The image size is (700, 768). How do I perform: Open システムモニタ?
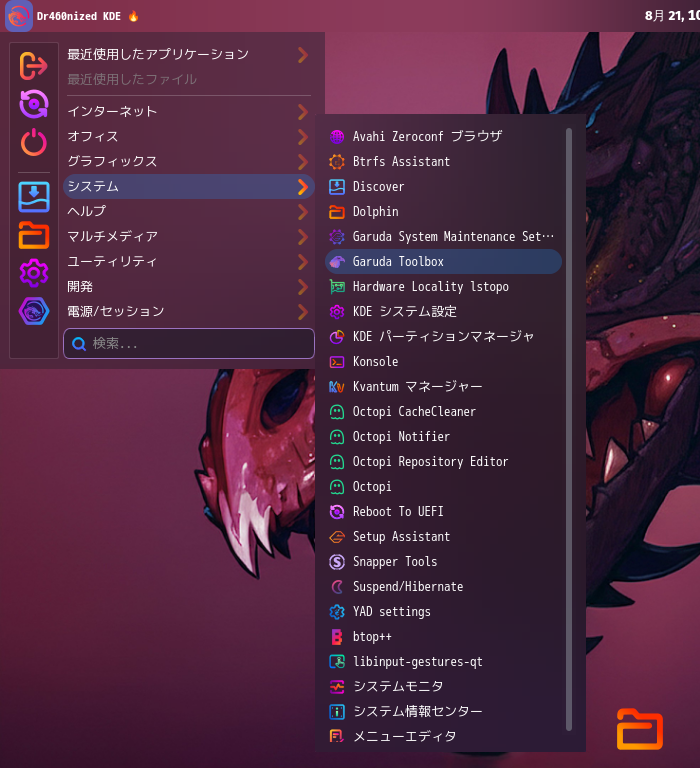pos(443,687)
